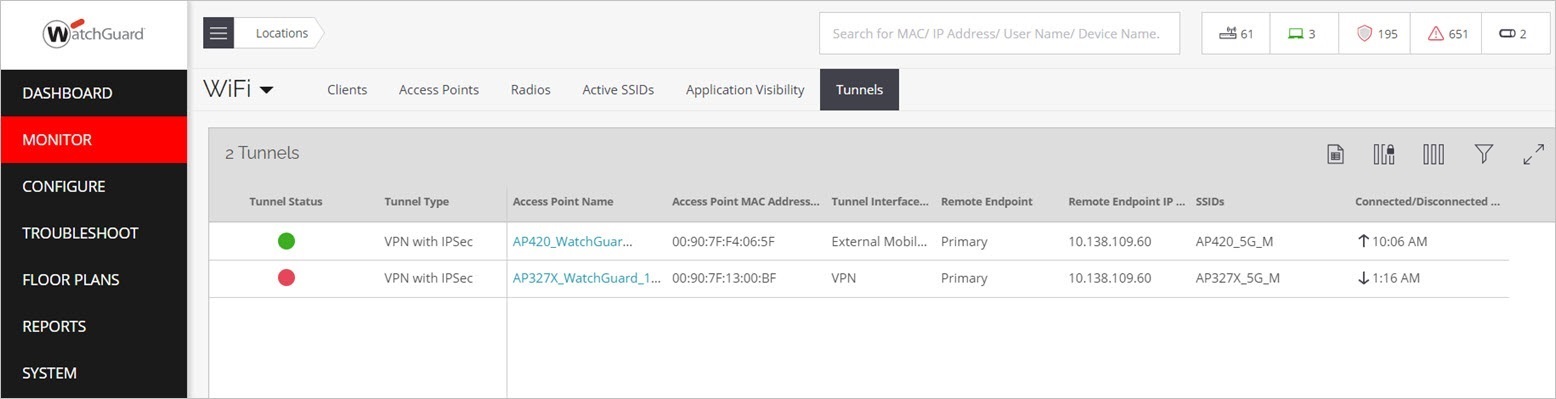
Task: Open the filter funnel icon
Action: click(x=1484, y=154)
